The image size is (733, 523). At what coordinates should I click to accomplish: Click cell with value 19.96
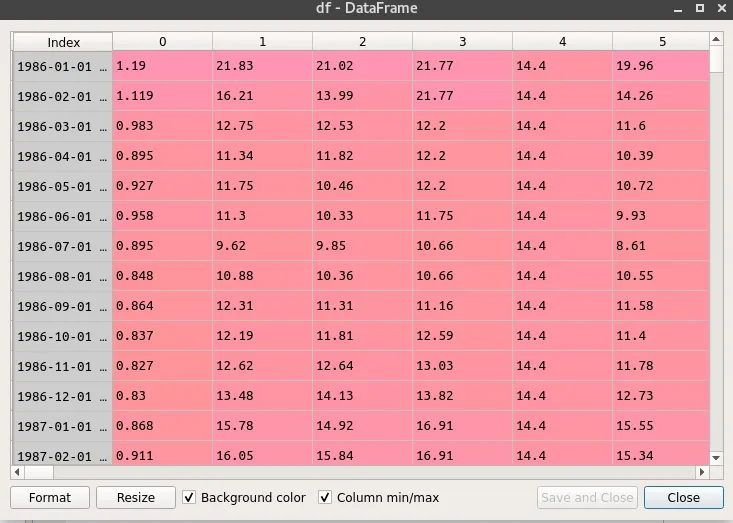tap(661, 66)
